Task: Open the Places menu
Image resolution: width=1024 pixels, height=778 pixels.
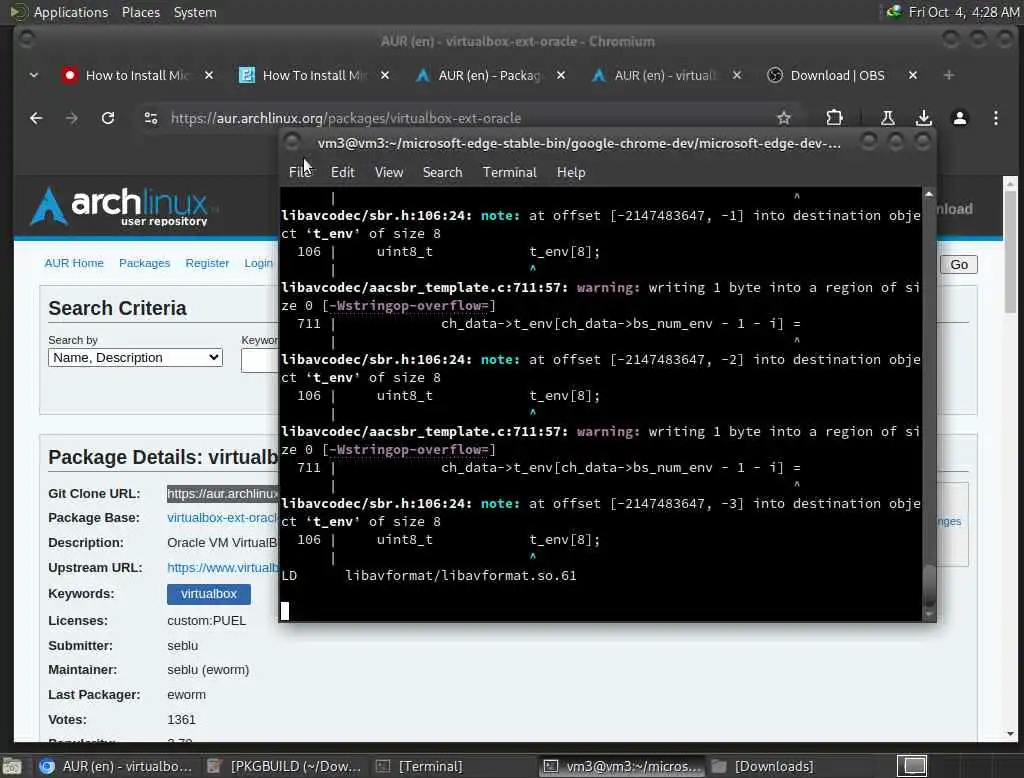Action: tap(140, 12)
